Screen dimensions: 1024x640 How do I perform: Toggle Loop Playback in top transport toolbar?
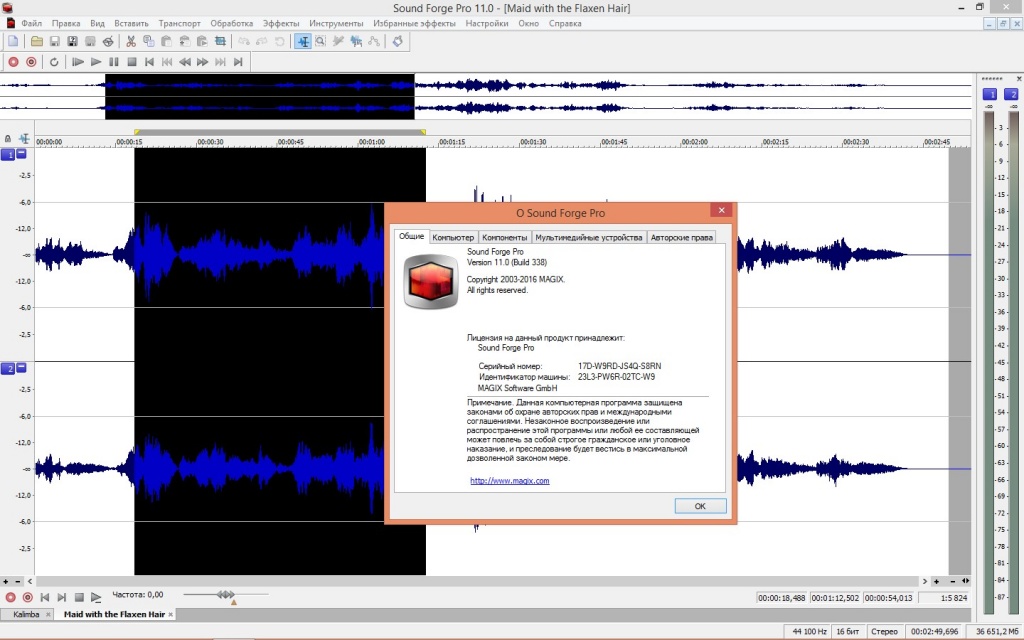[x=54, y=62]
